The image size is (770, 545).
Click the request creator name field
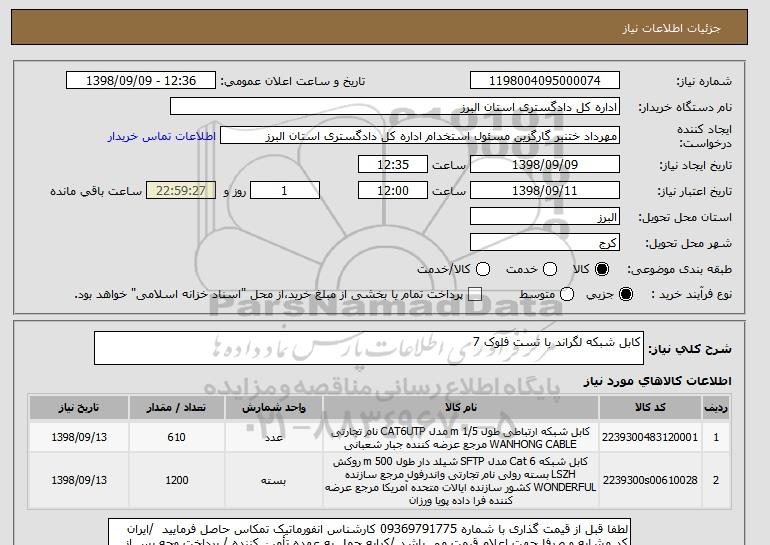click(x=420, y=136)
